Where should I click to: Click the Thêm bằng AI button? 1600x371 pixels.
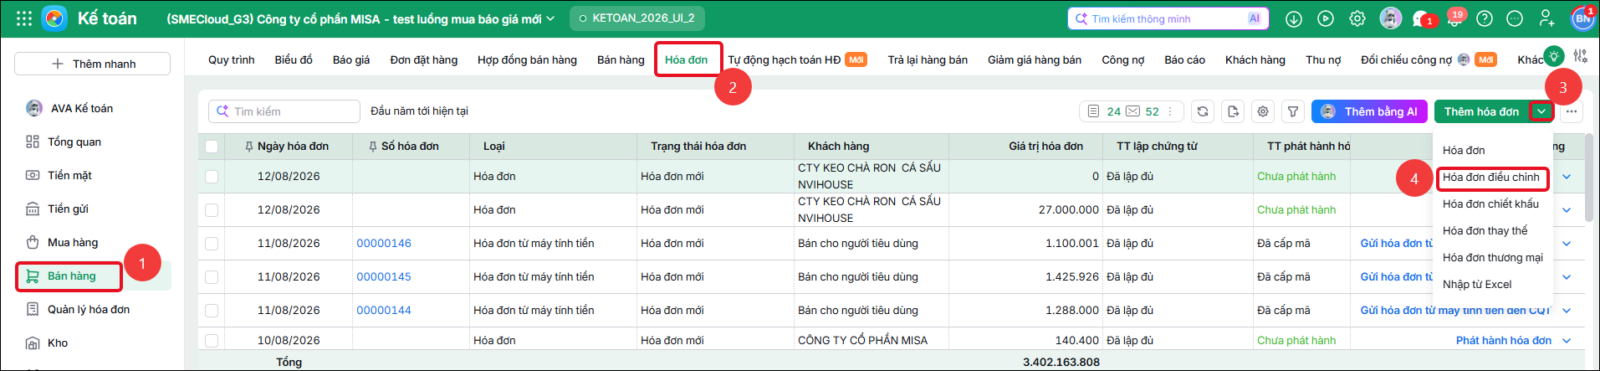(1369, 111)
